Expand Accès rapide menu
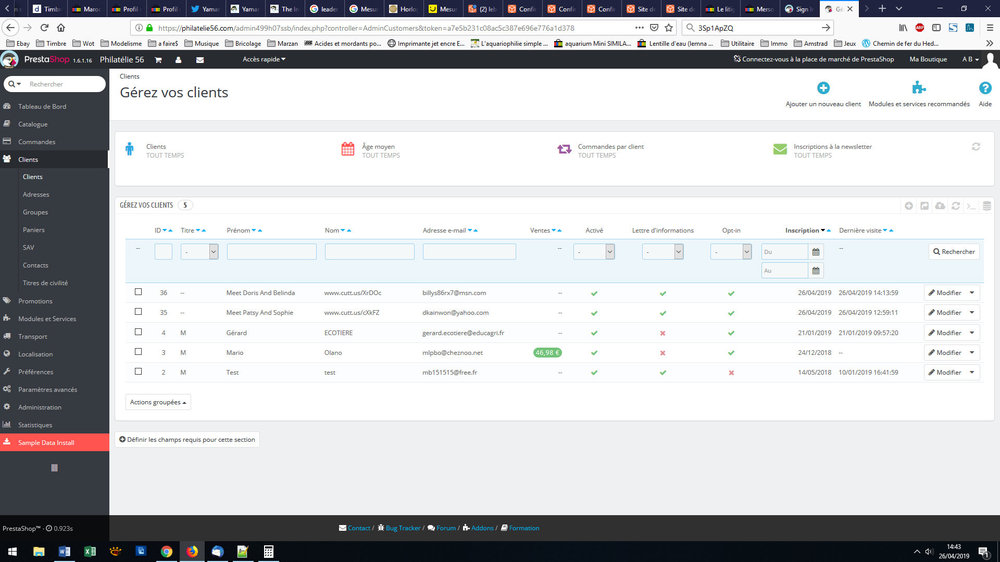 click(263, 59)
